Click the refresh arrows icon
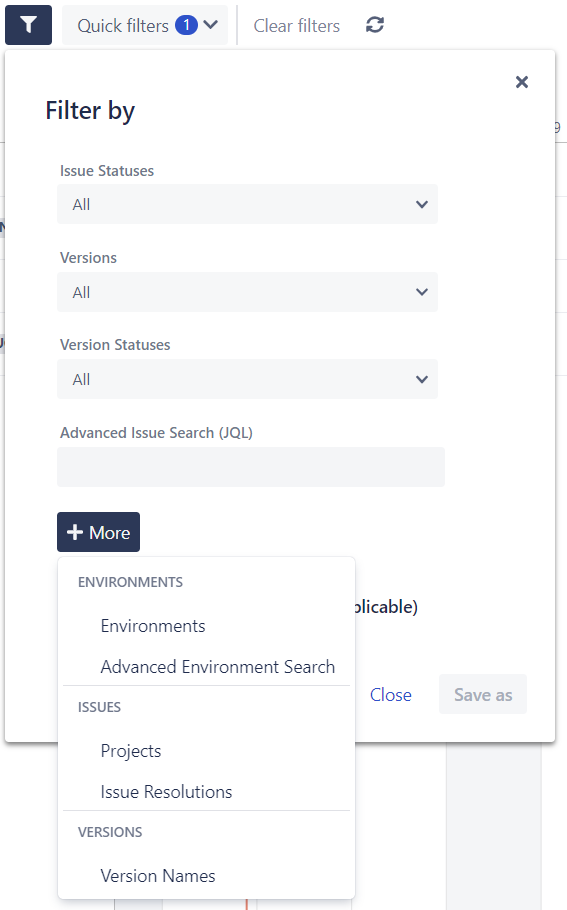Viewport: 567px width, 910px height. coord(375,25)
